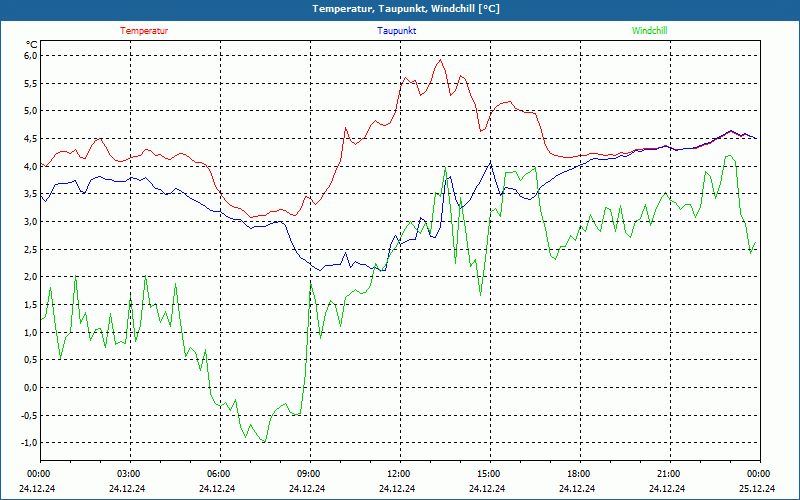Viewport: 800px width, 500px height.
Task: Click the 25.12.24 date label
Action: click(x=757, y=488)
